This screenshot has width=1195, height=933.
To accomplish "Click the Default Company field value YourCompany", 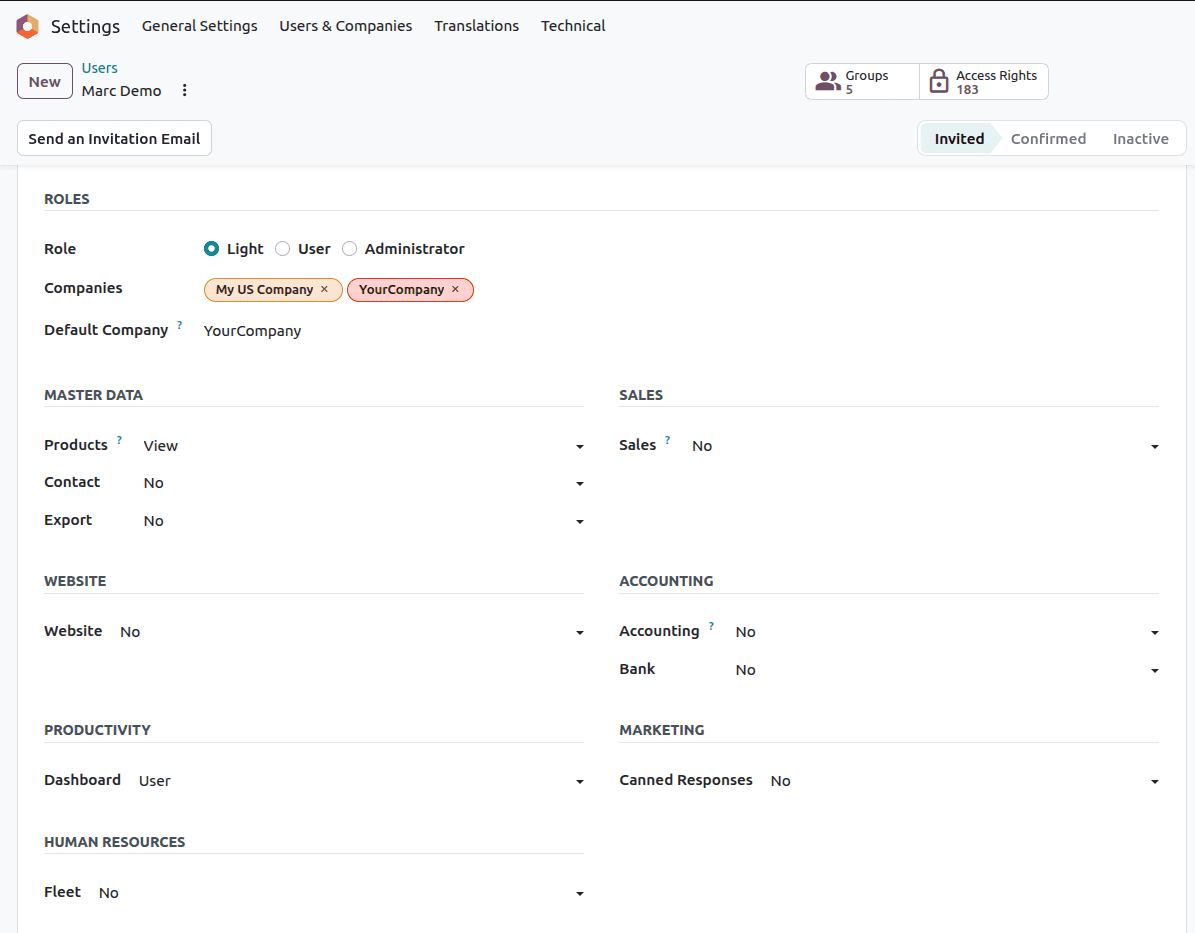I will coord(252,331).
